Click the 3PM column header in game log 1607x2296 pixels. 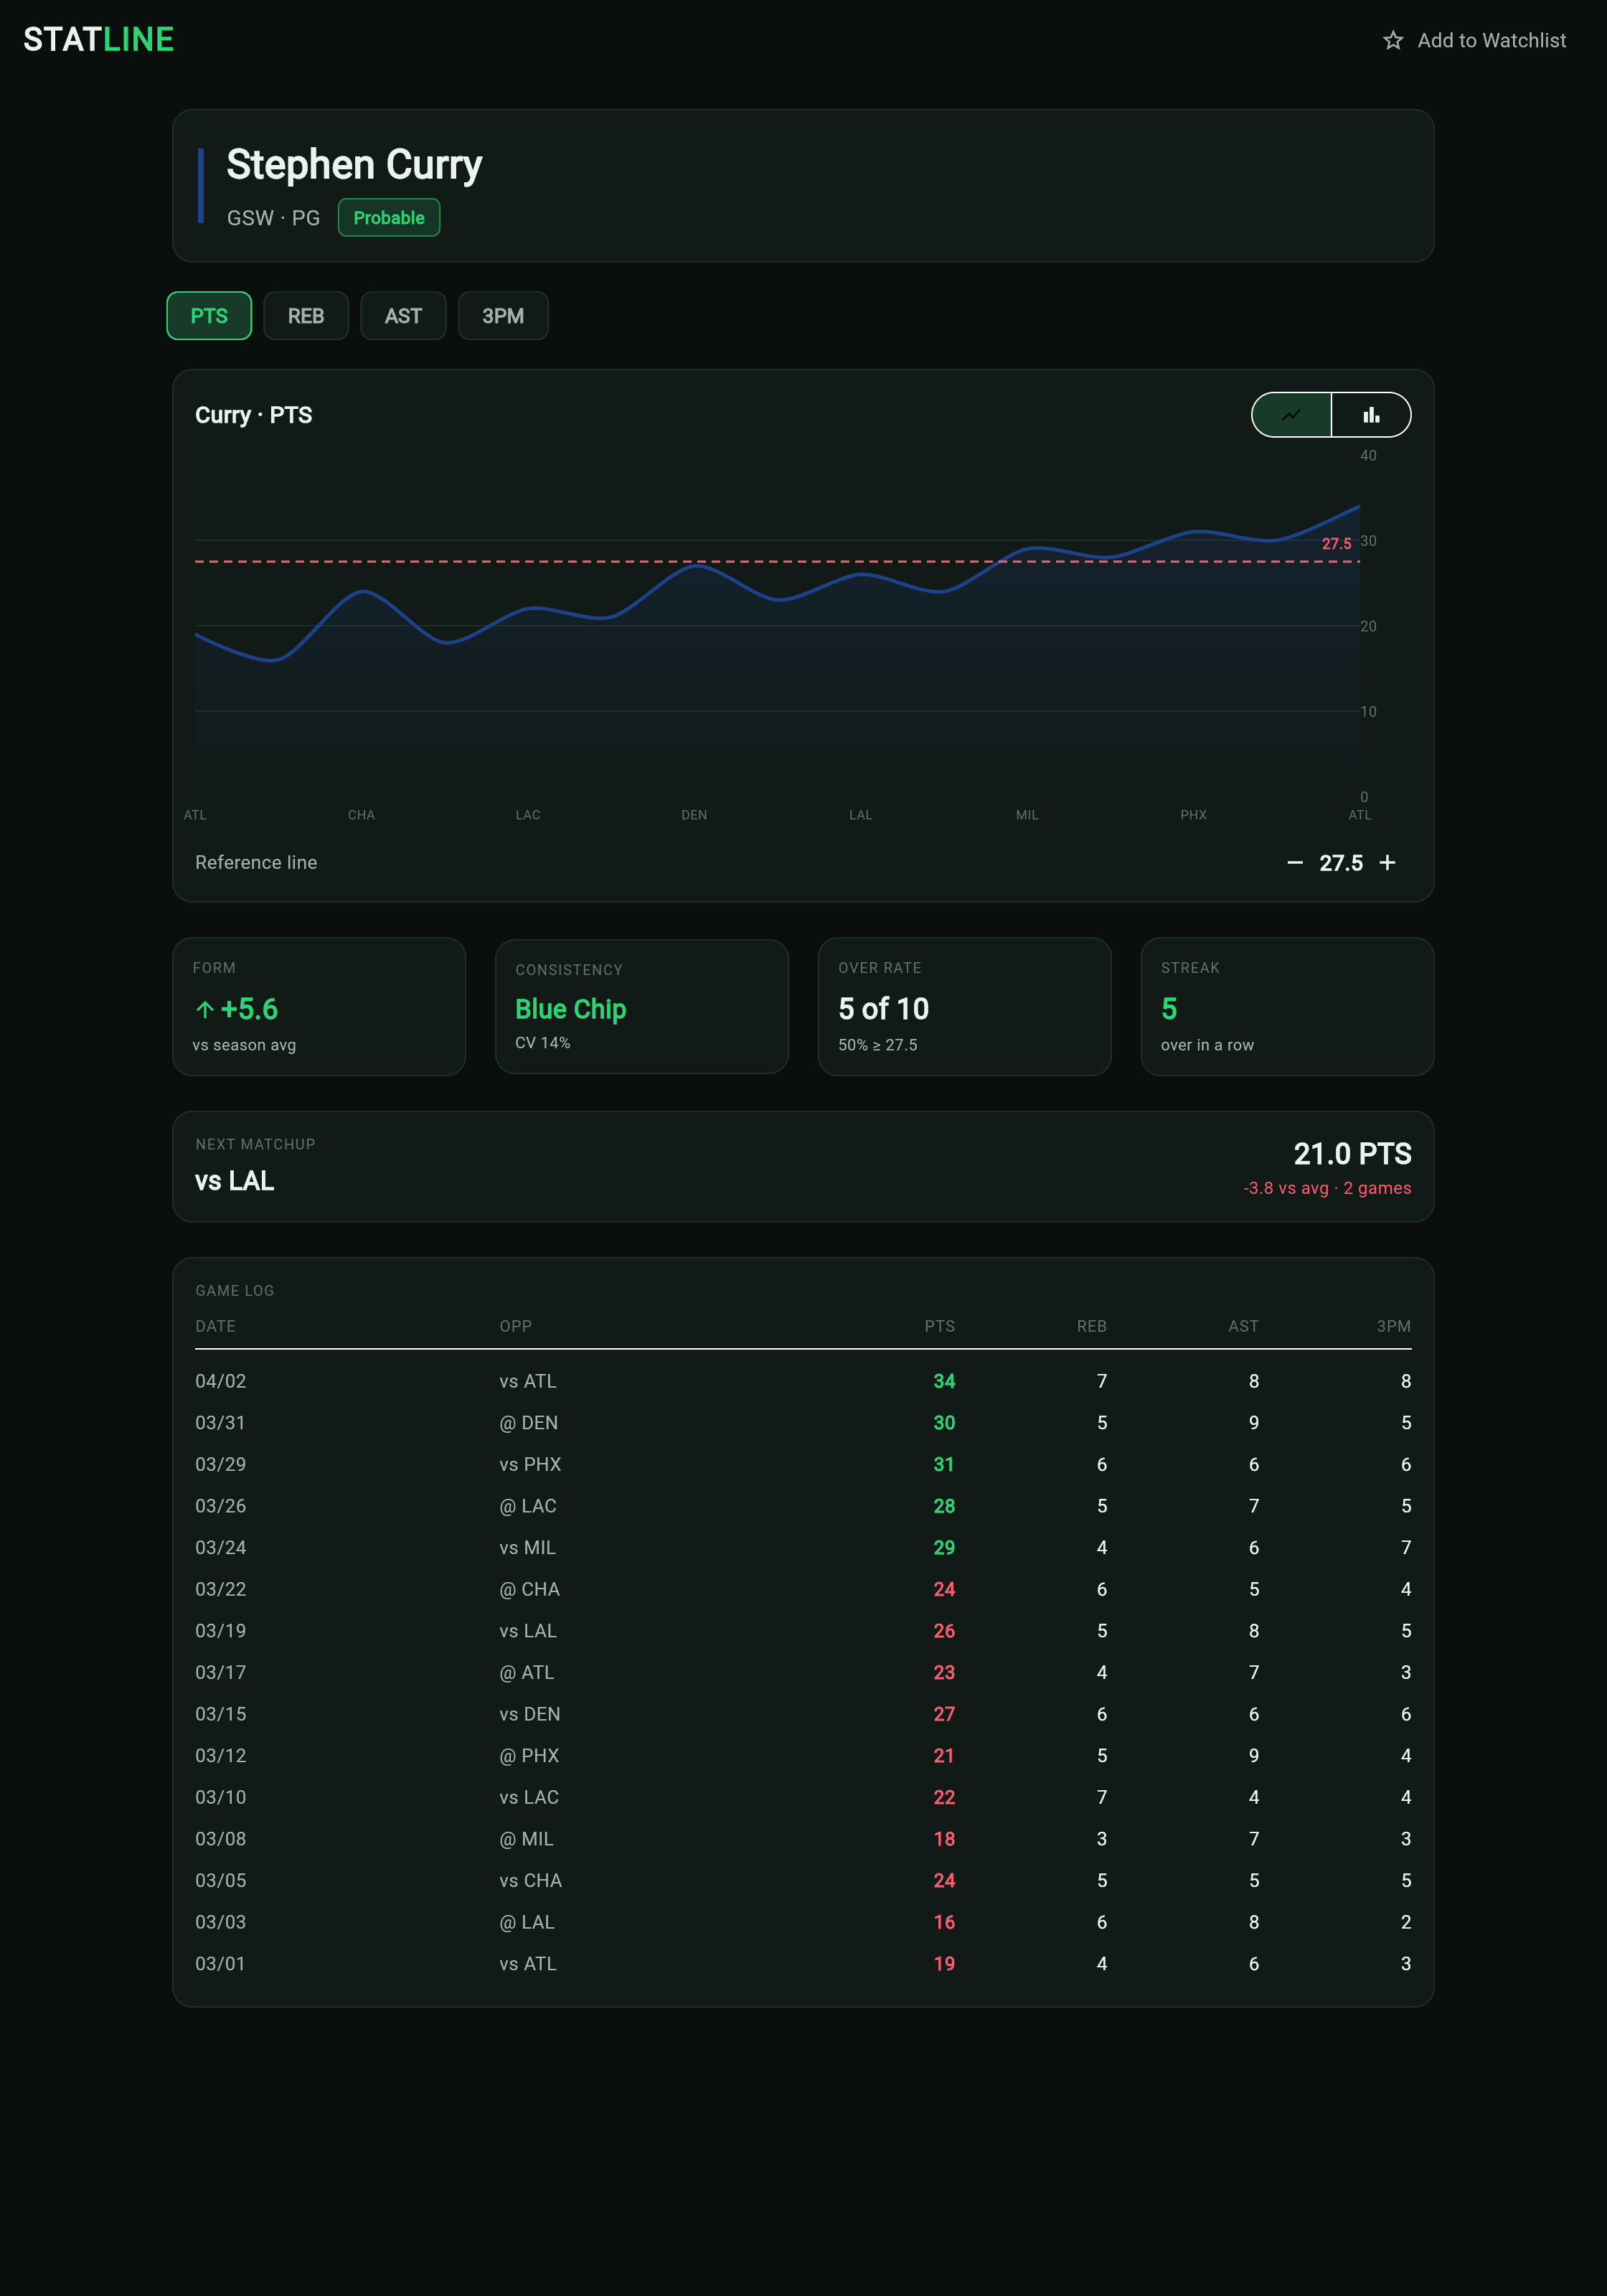tap(1393, 1326)
